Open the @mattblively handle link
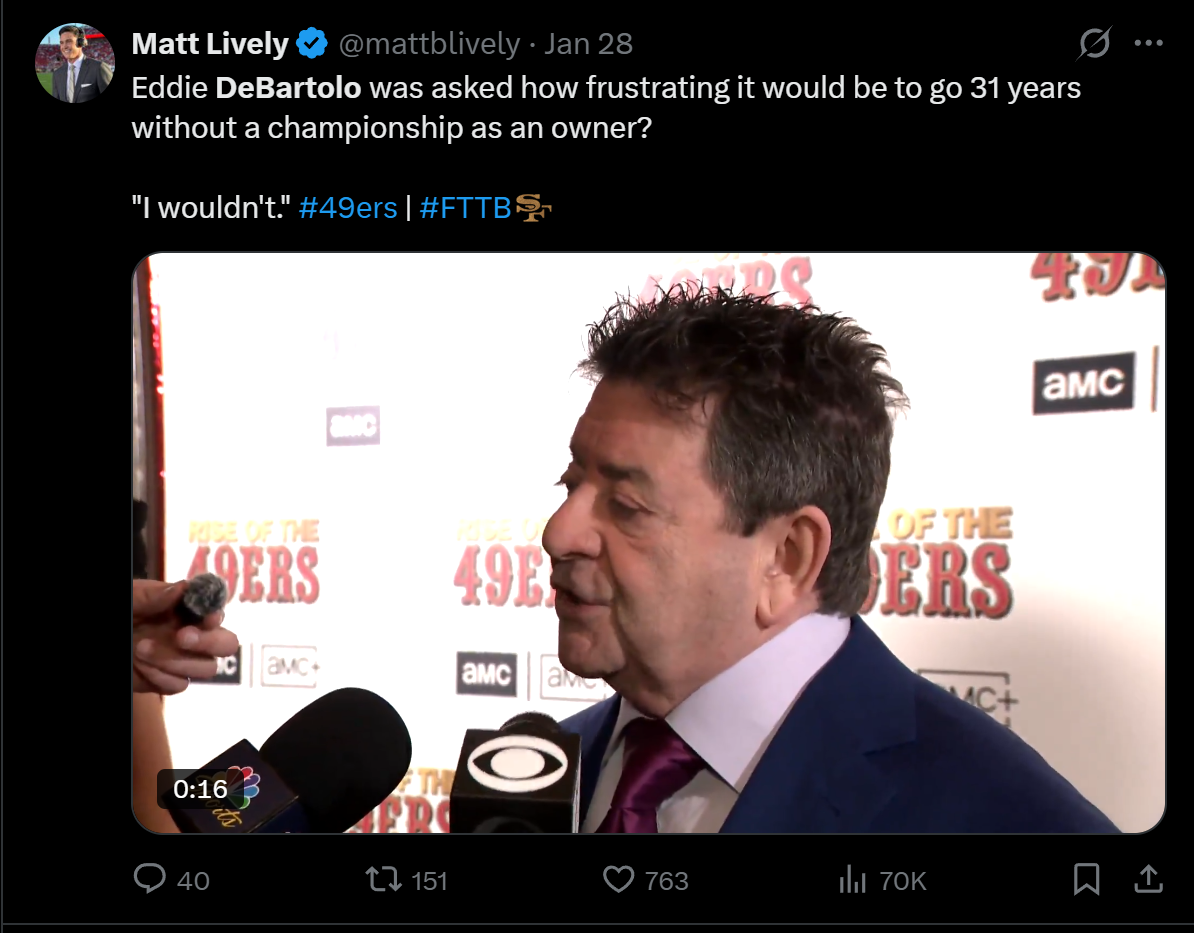 coord(429,44)
